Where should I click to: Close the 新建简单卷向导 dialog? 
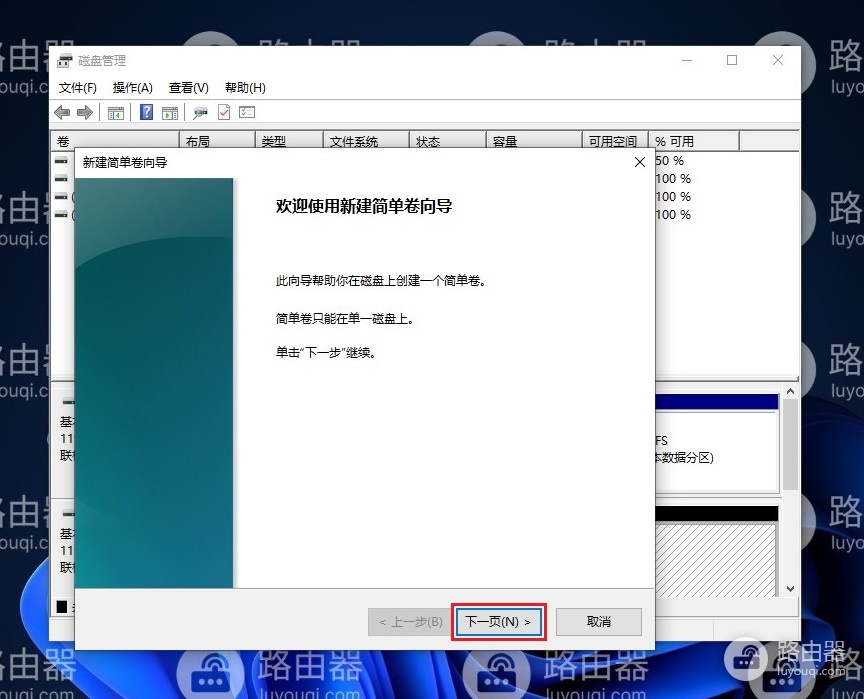pyautogui.click(x=640, y=162)
